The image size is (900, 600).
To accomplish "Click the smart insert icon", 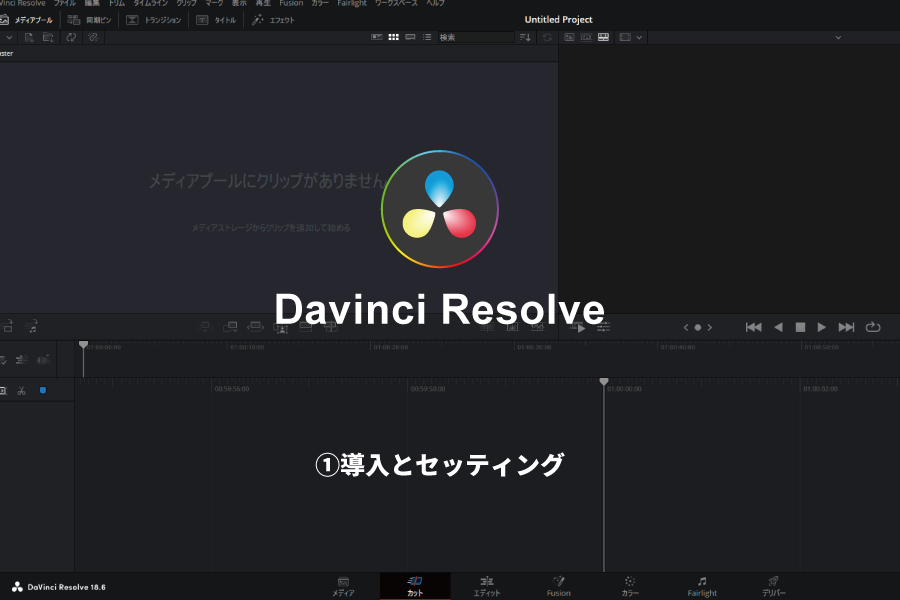I will 205,327.
